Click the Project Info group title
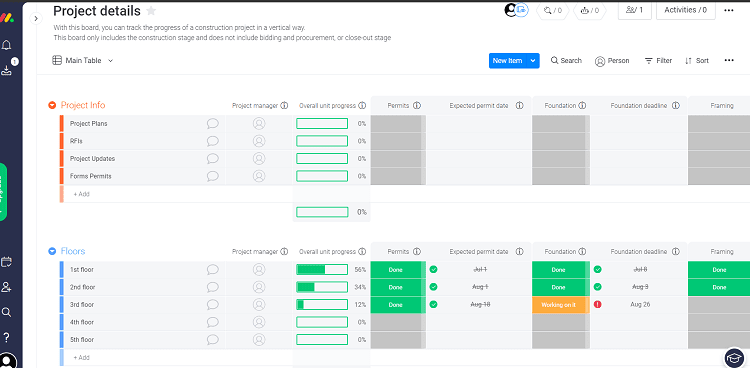The height and width of the screenshot is (368, 750). click(83, 105)
